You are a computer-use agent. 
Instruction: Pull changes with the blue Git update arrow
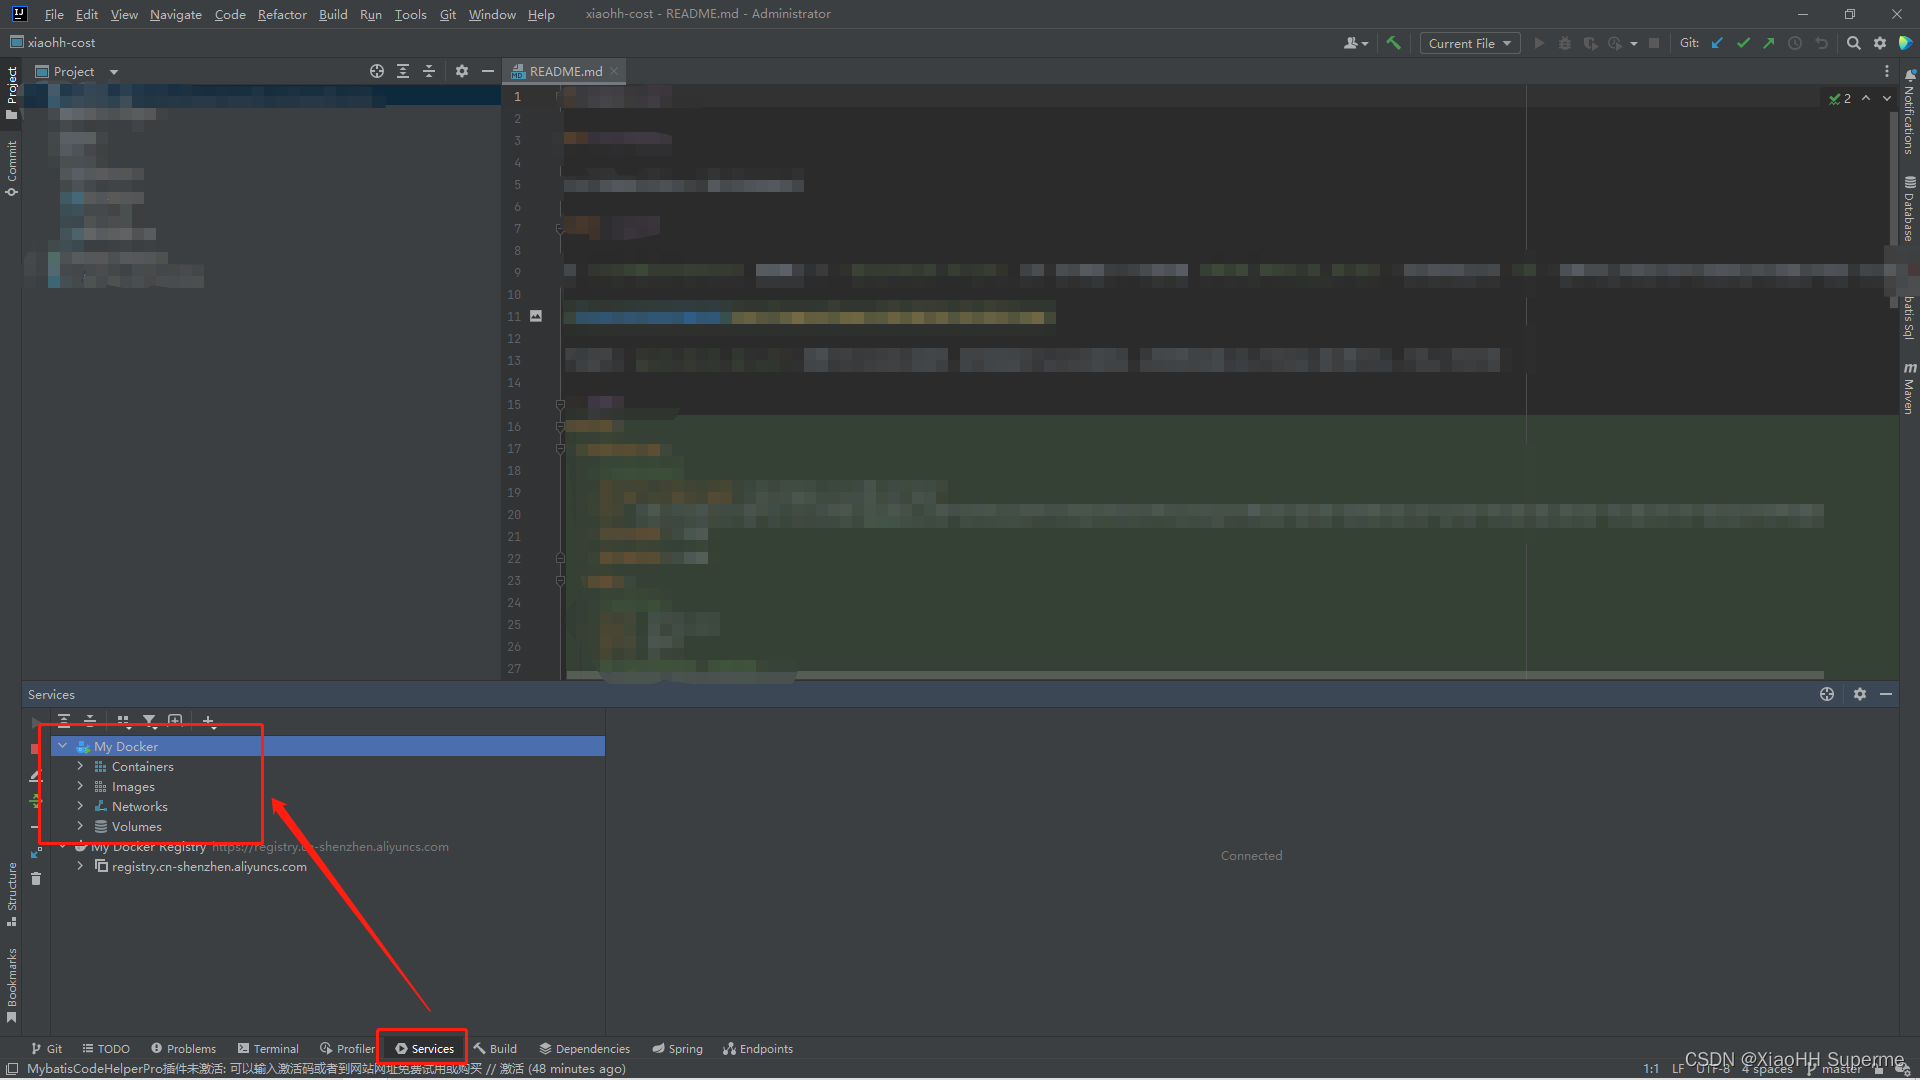coord(1717,43)
